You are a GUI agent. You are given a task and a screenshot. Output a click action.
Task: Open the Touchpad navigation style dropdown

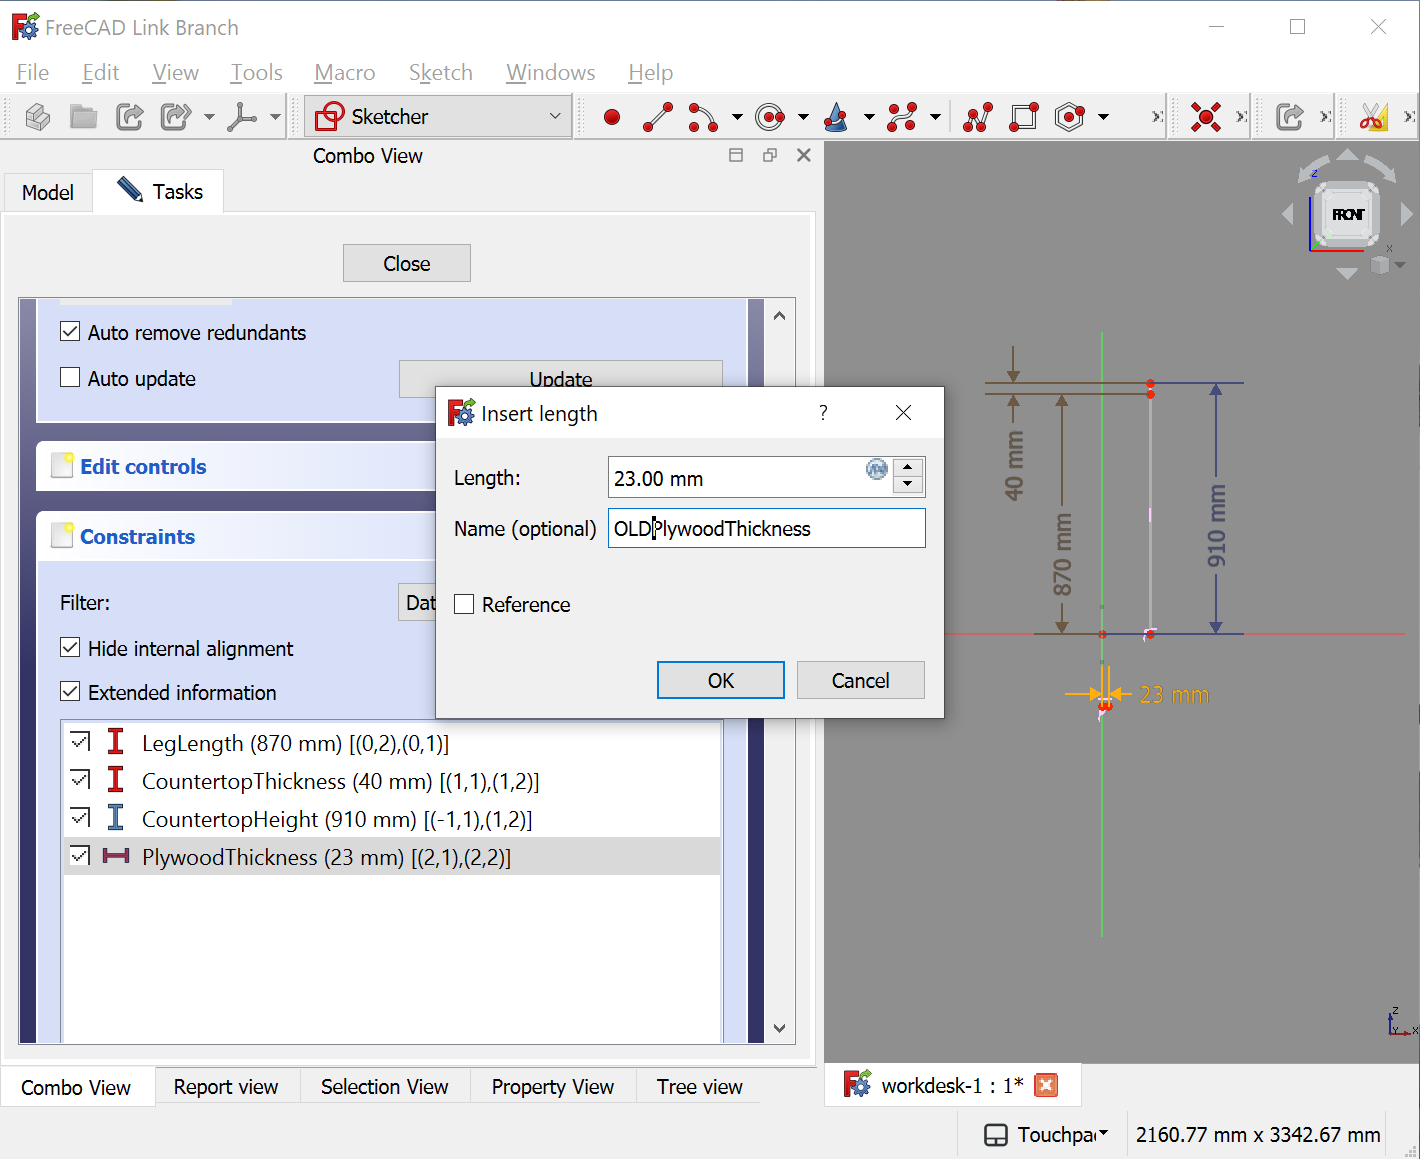(x=1106, y=1134)
